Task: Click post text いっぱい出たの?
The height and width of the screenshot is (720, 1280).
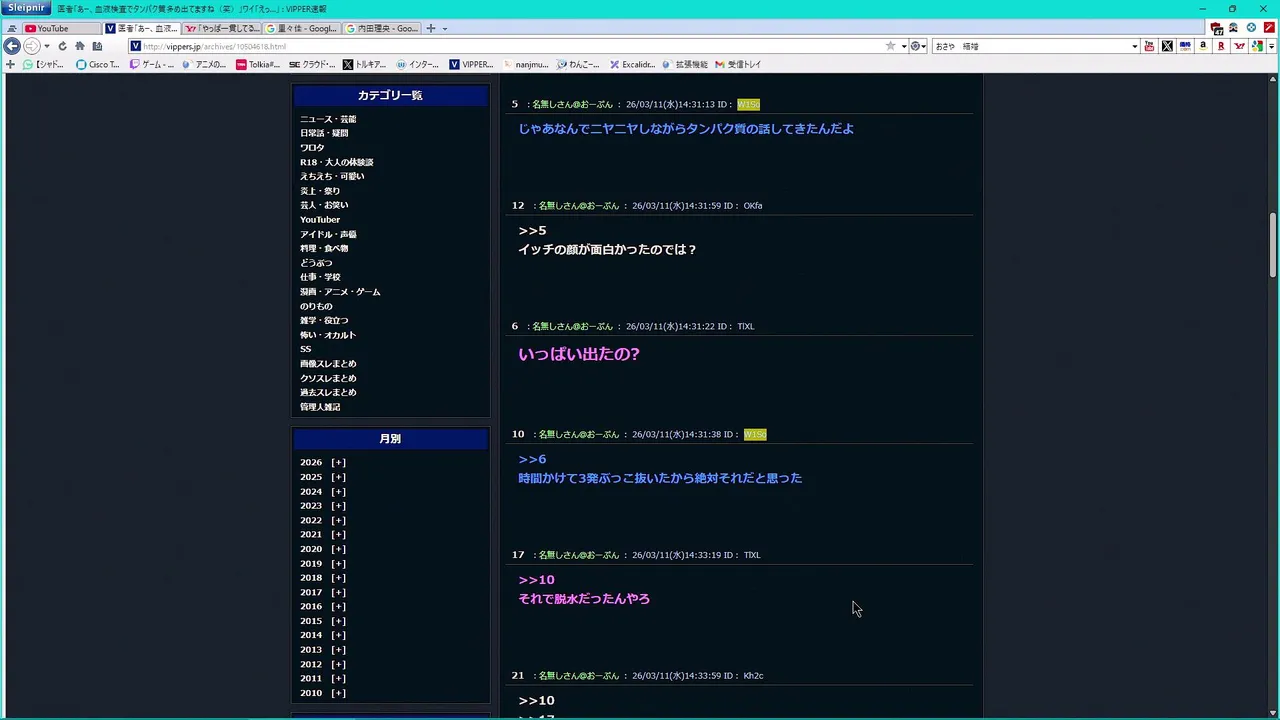Action: [x=579, y=354]
